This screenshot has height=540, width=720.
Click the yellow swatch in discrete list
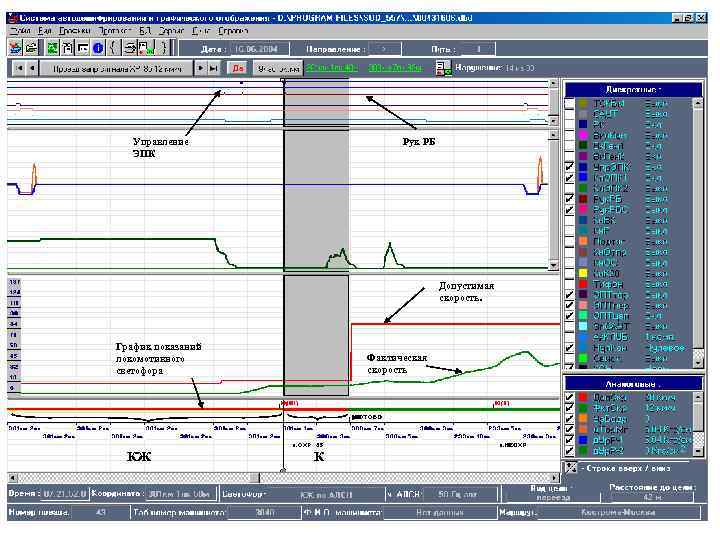(x=583, y=273)
